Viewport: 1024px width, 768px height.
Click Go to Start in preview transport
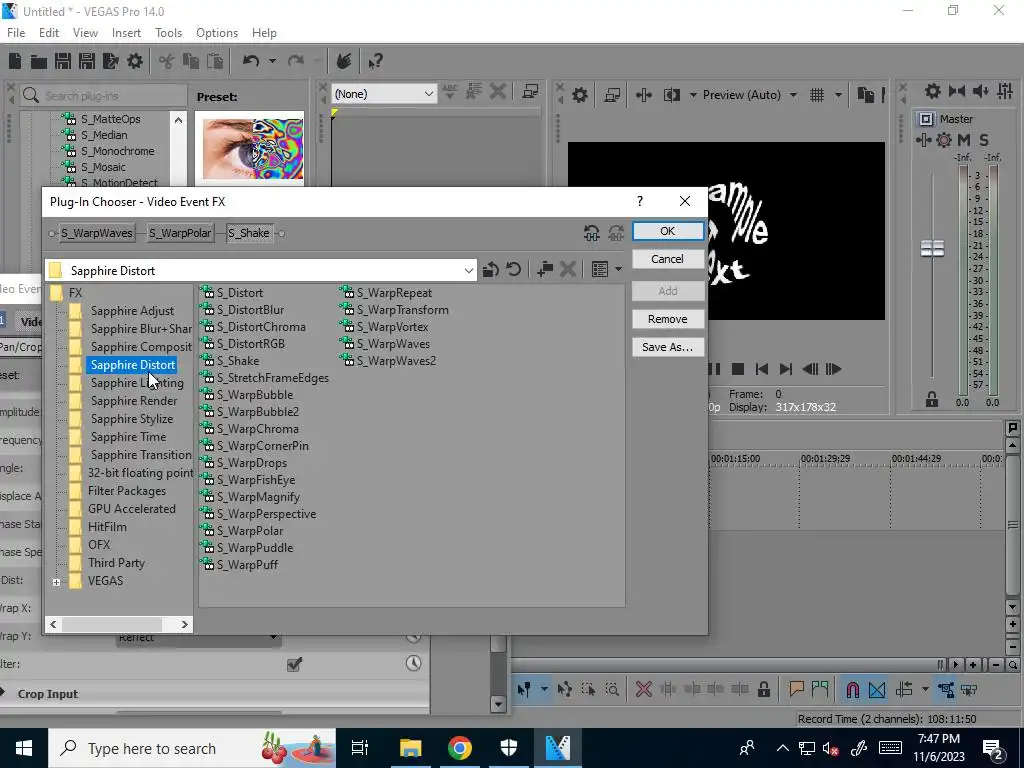[x=761, y=369]
